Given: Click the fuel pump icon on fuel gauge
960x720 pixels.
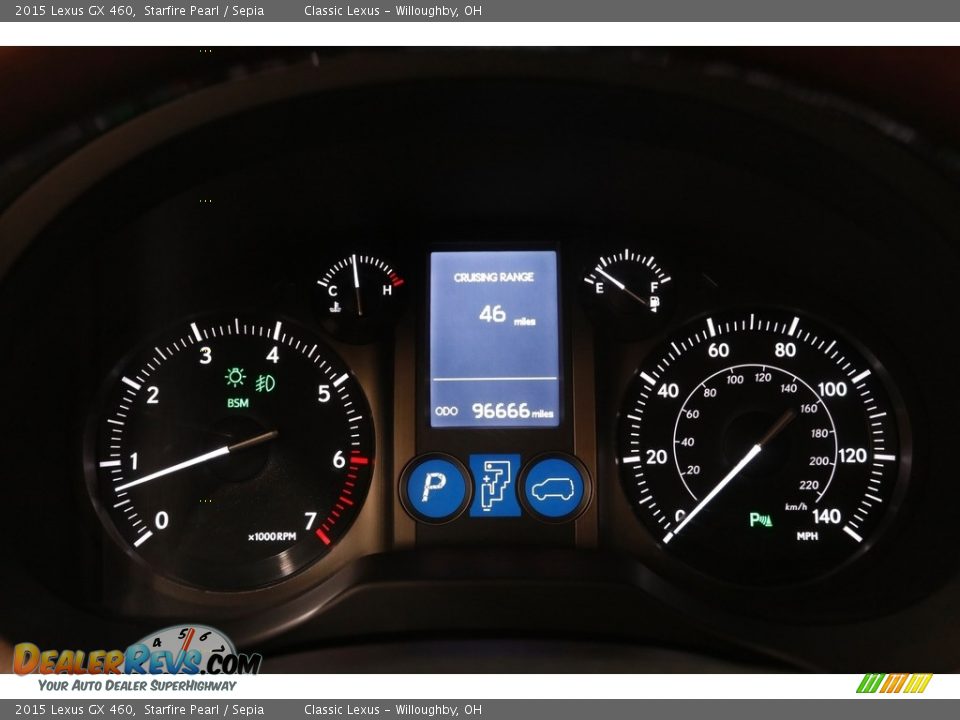Looking at the screenshot, I should 654,302.
